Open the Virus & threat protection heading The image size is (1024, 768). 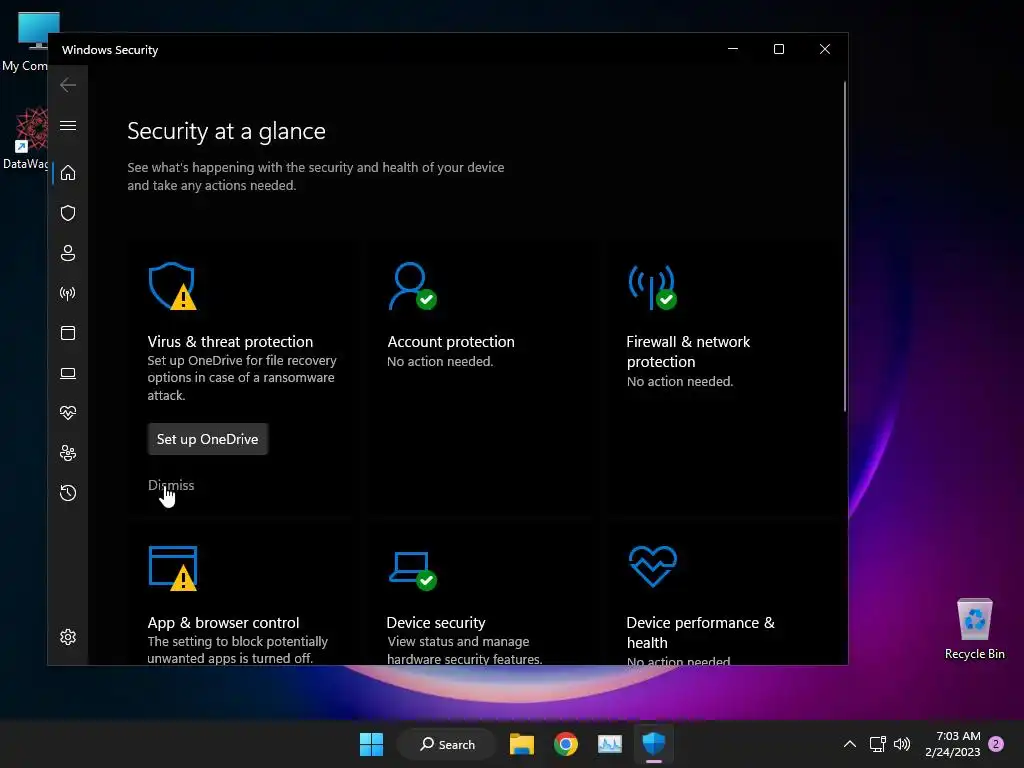(x=230, y=342)
